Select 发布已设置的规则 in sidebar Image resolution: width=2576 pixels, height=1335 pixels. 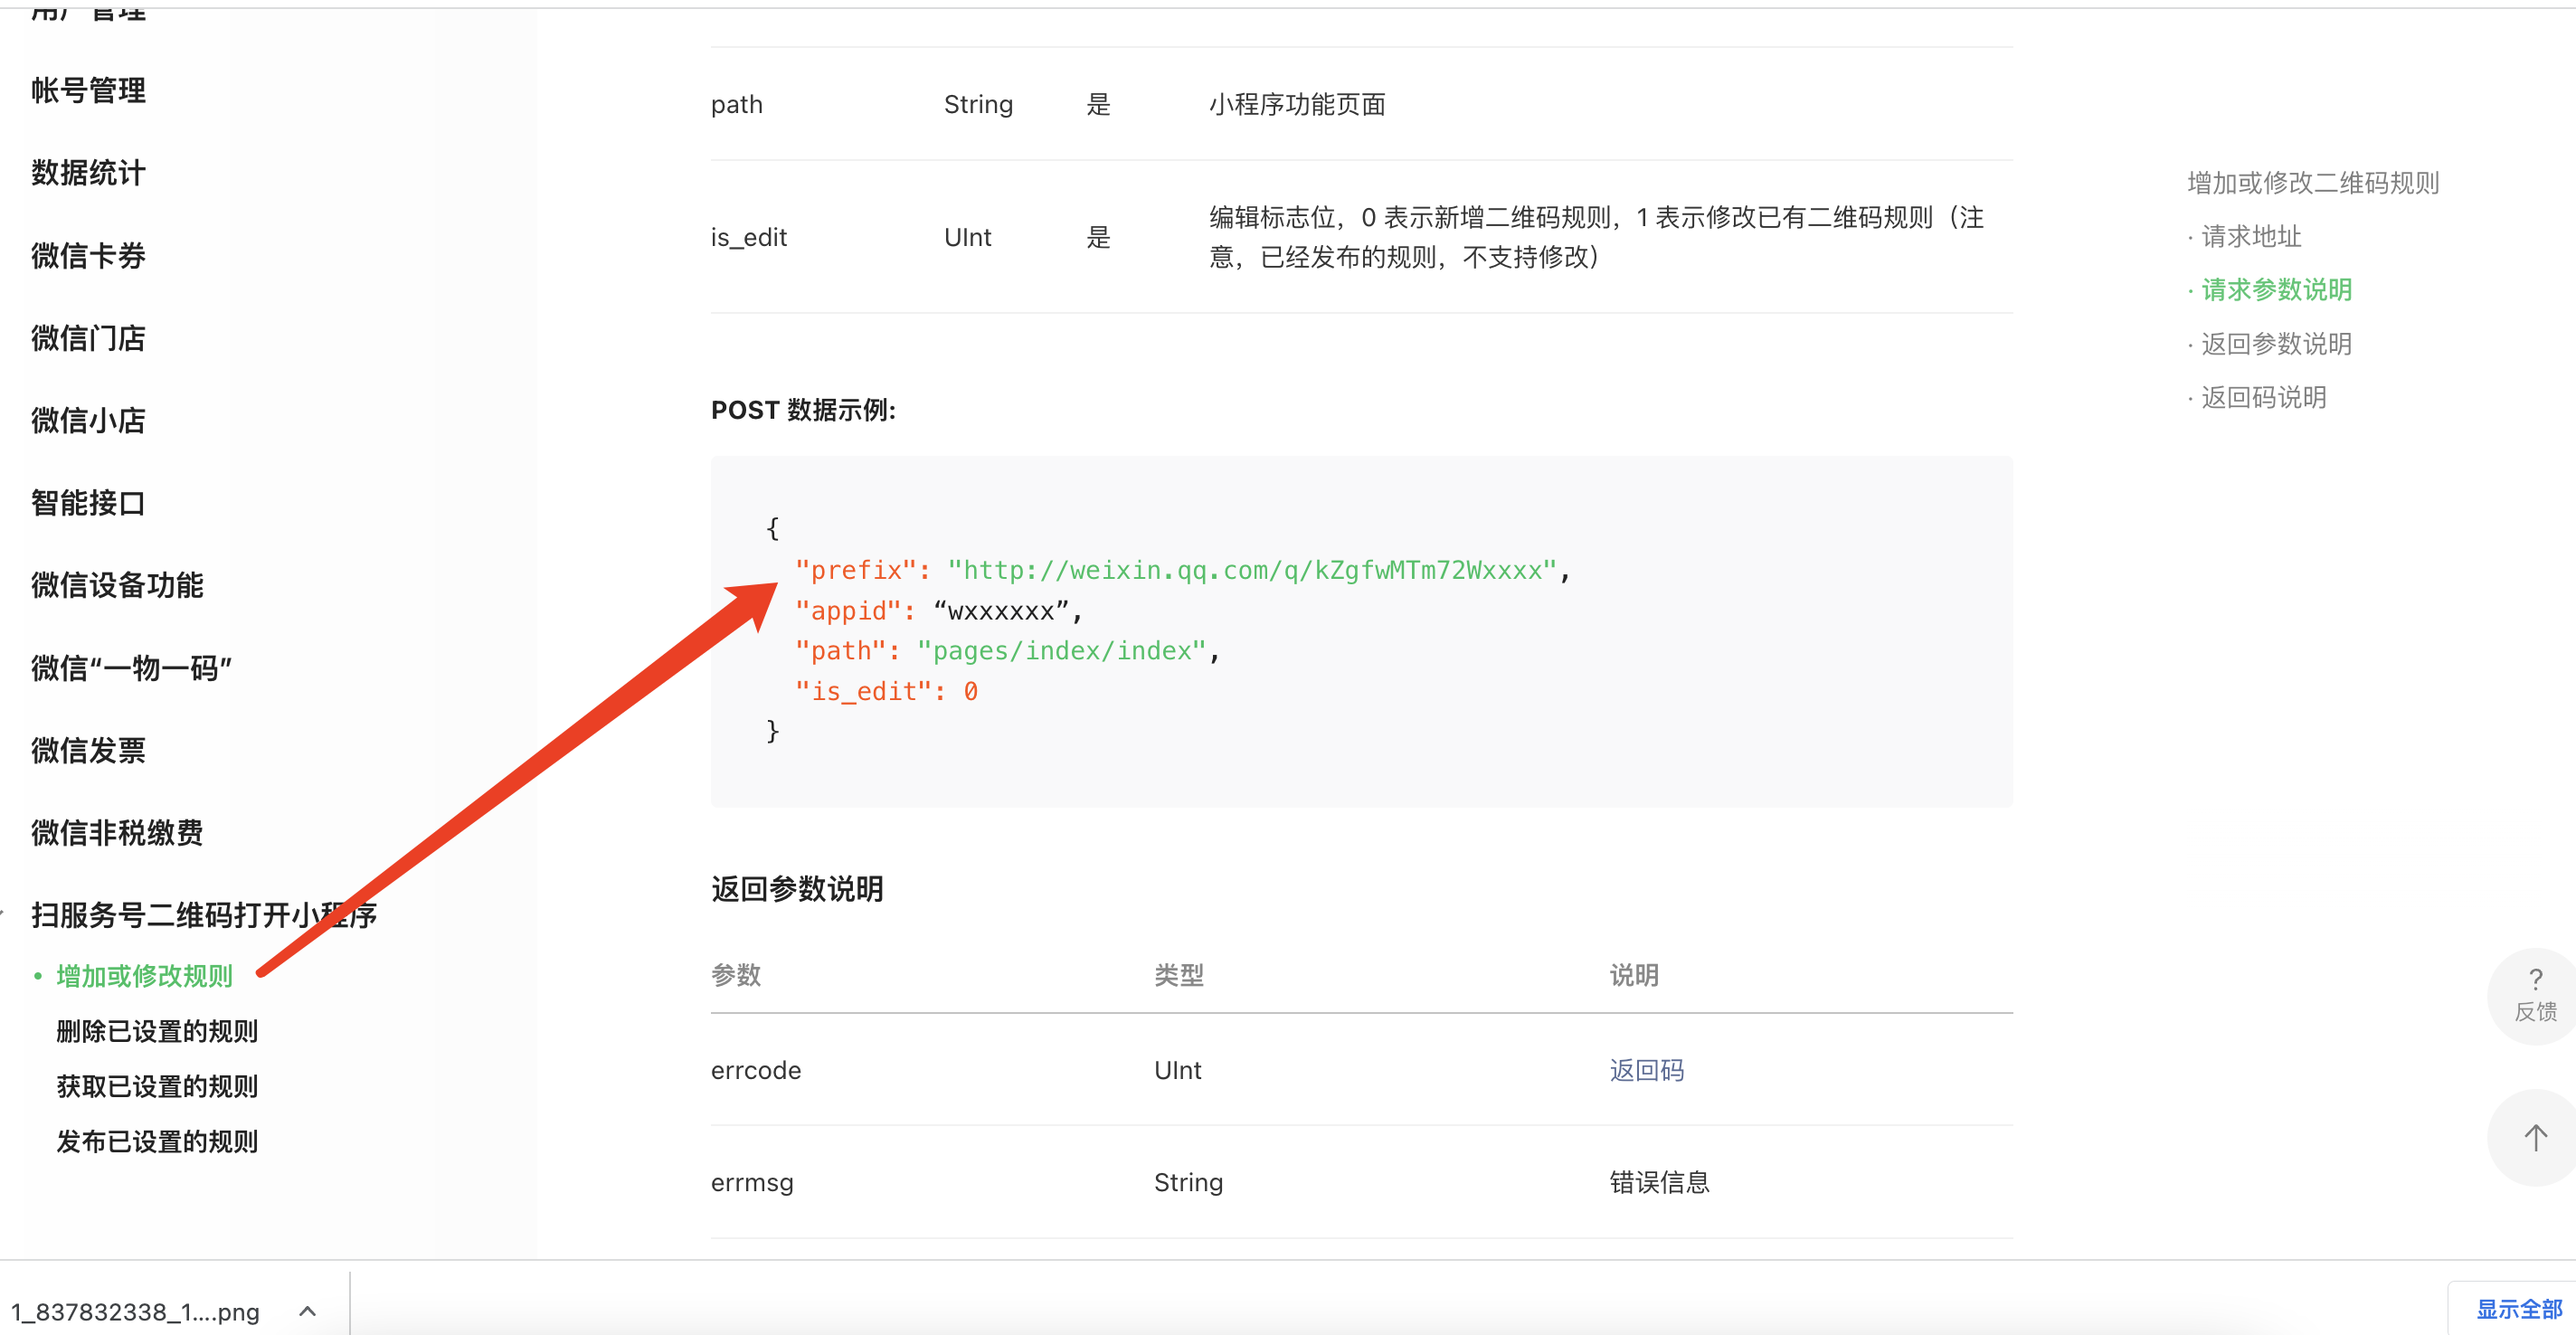[x=157, y=1141]
